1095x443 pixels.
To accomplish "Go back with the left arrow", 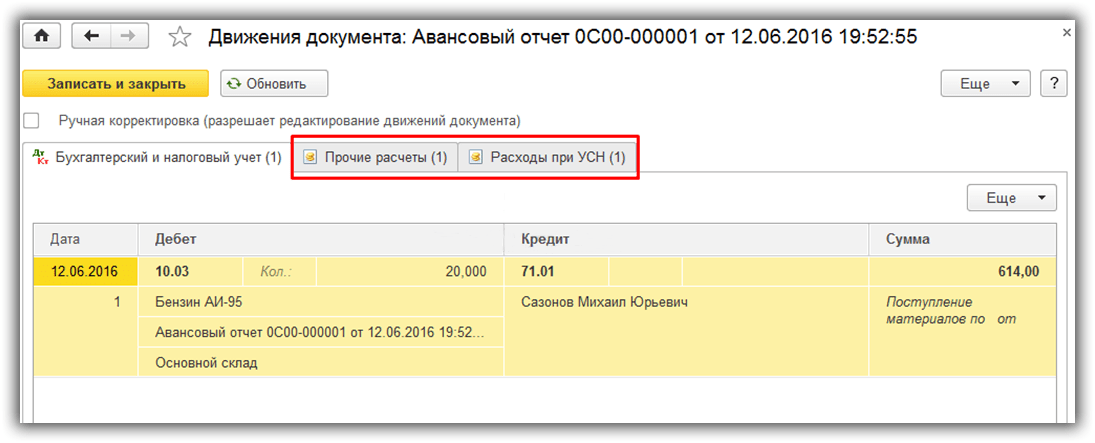I will click(x=93, y=36).
